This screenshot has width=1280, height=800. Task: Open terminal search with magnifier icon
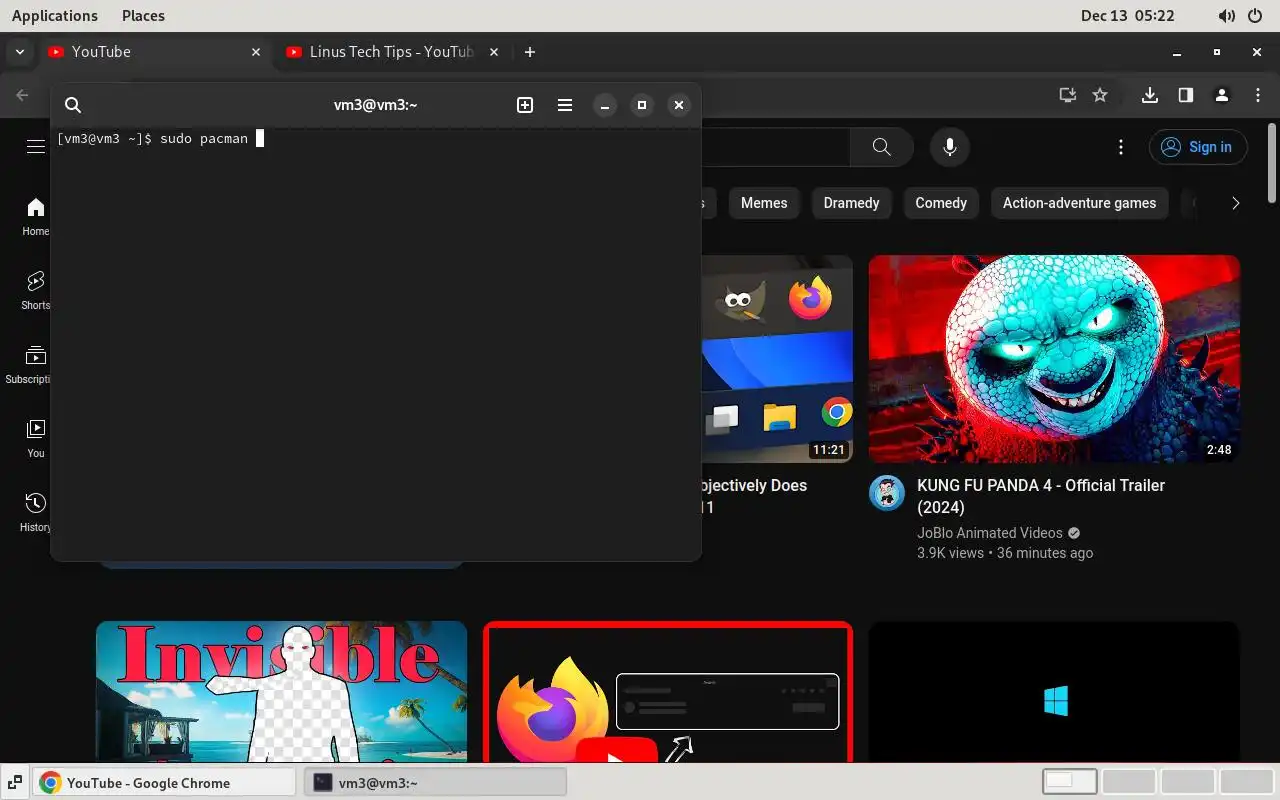coord(73,105)
